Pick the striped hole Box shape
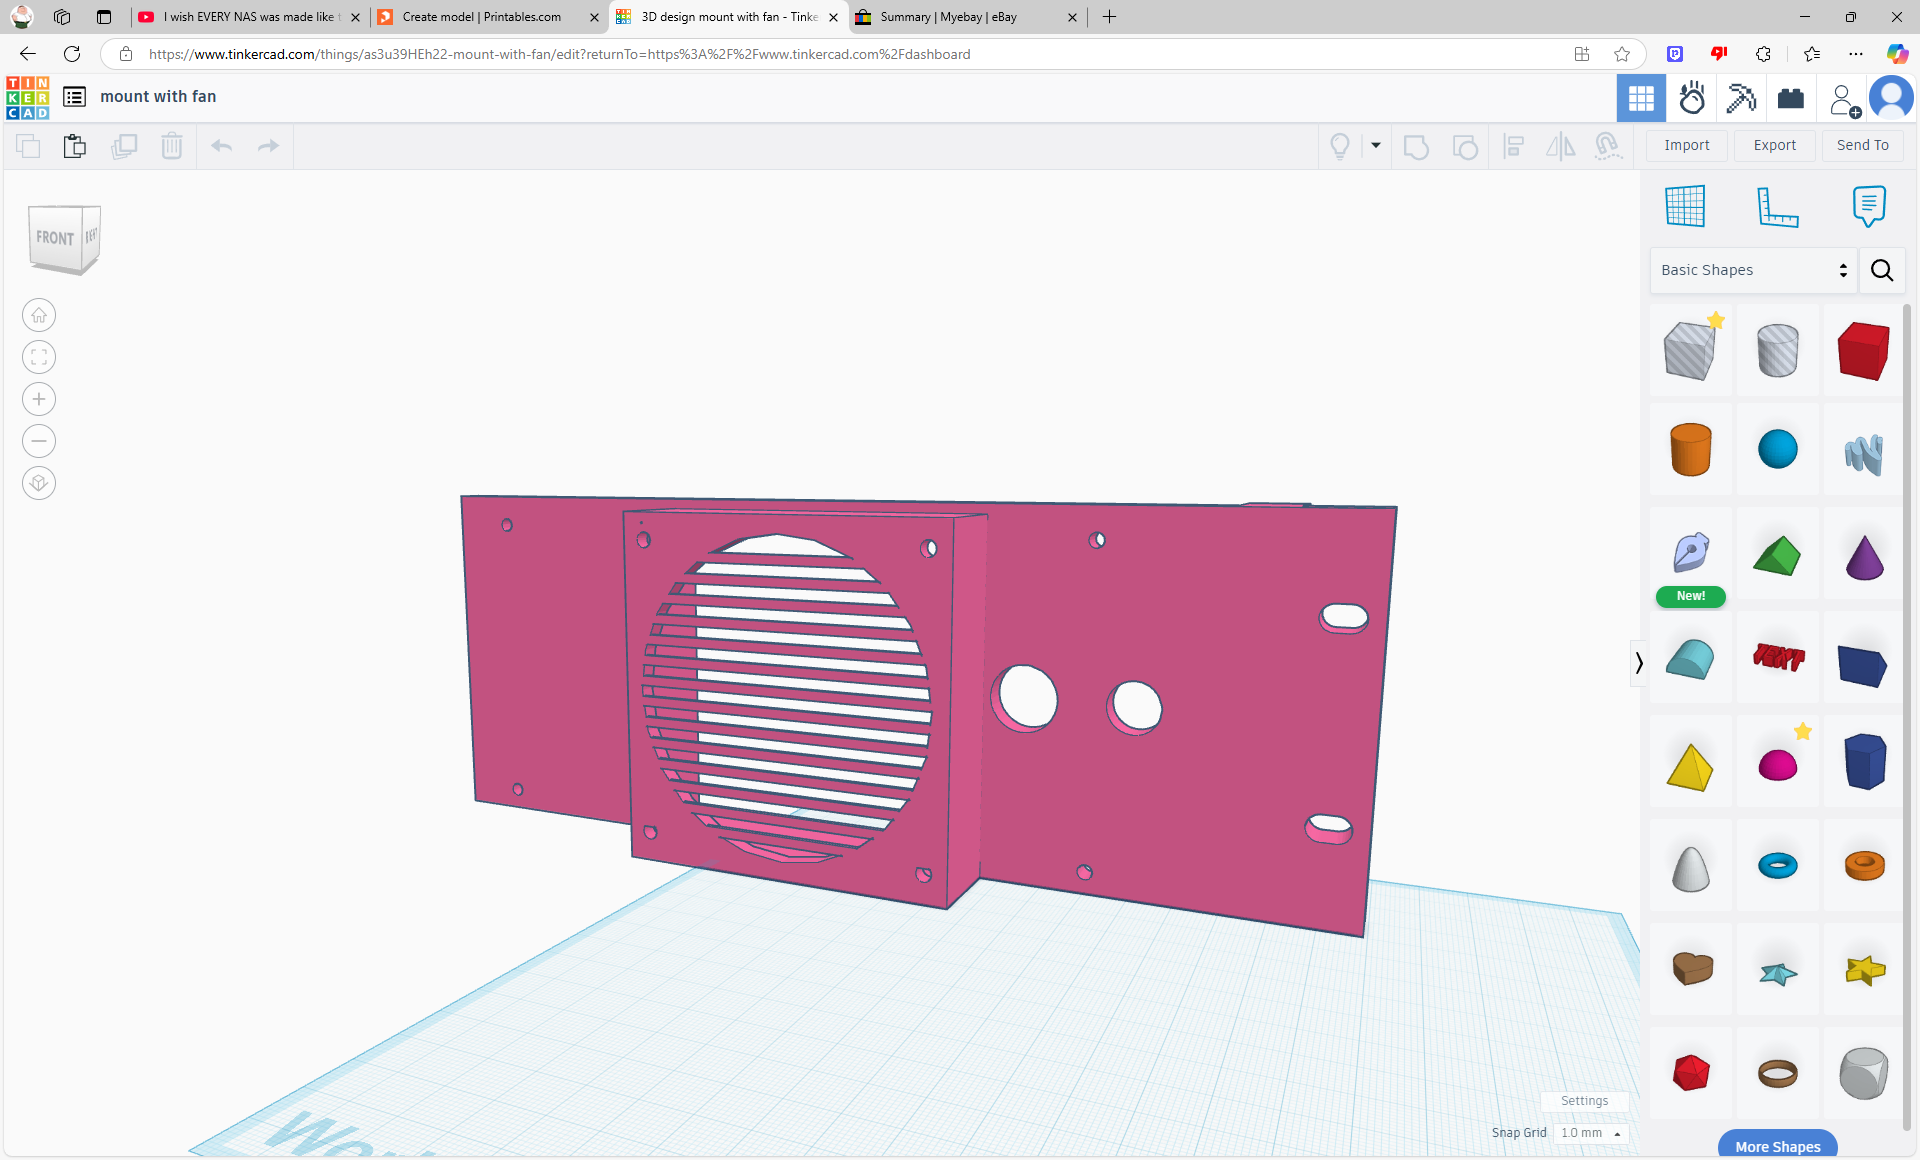 [1690, 351]
